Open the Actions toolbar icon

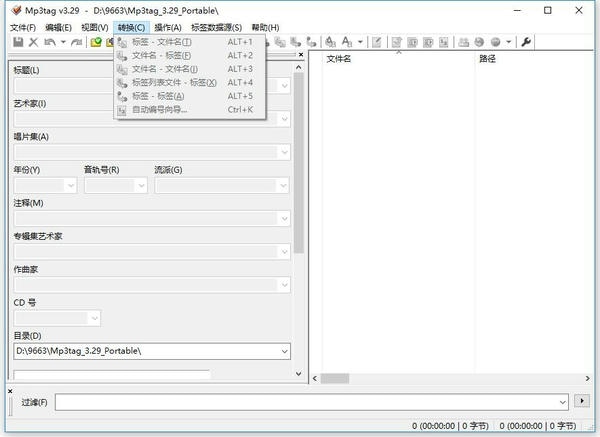330,42
